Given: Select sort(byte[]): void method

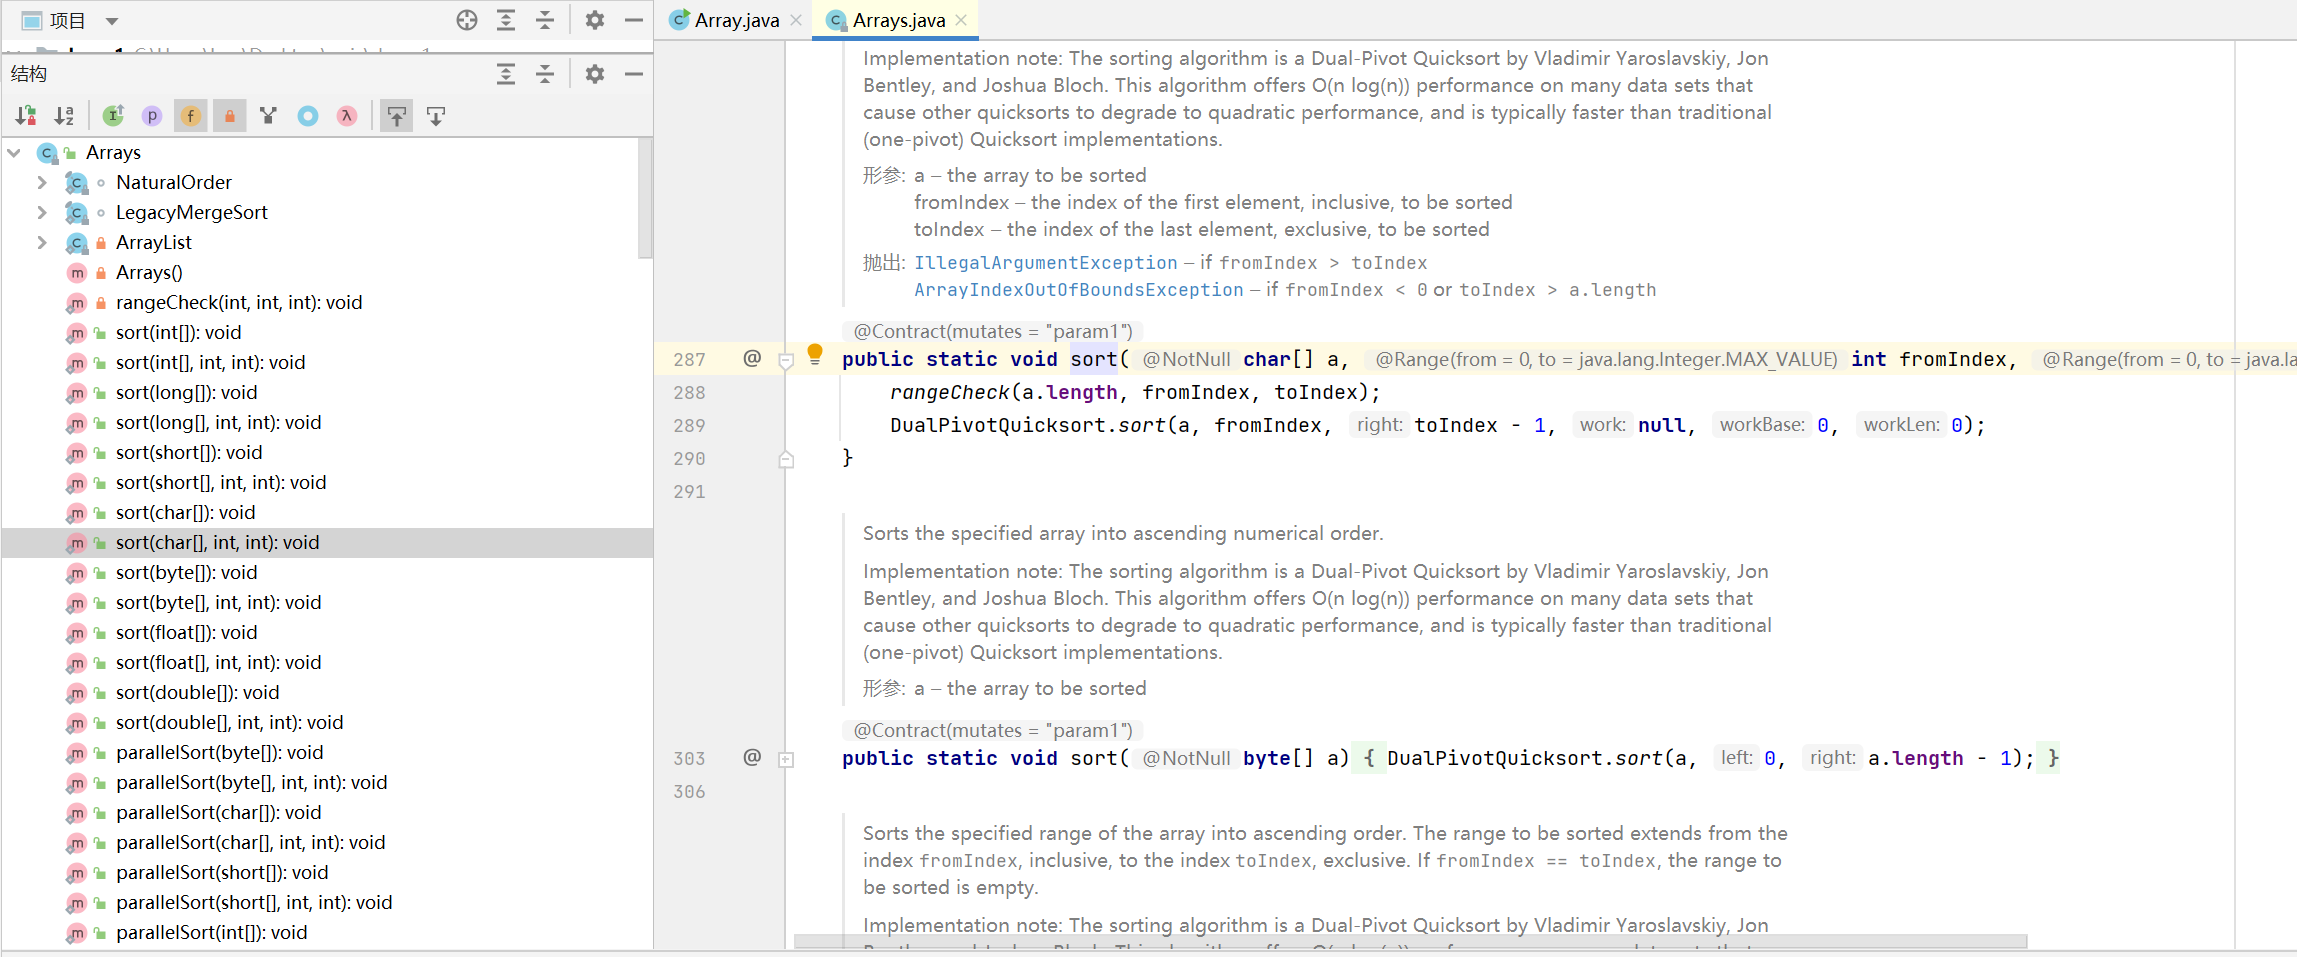Looking at the screenshot, I should coord(186,573).
